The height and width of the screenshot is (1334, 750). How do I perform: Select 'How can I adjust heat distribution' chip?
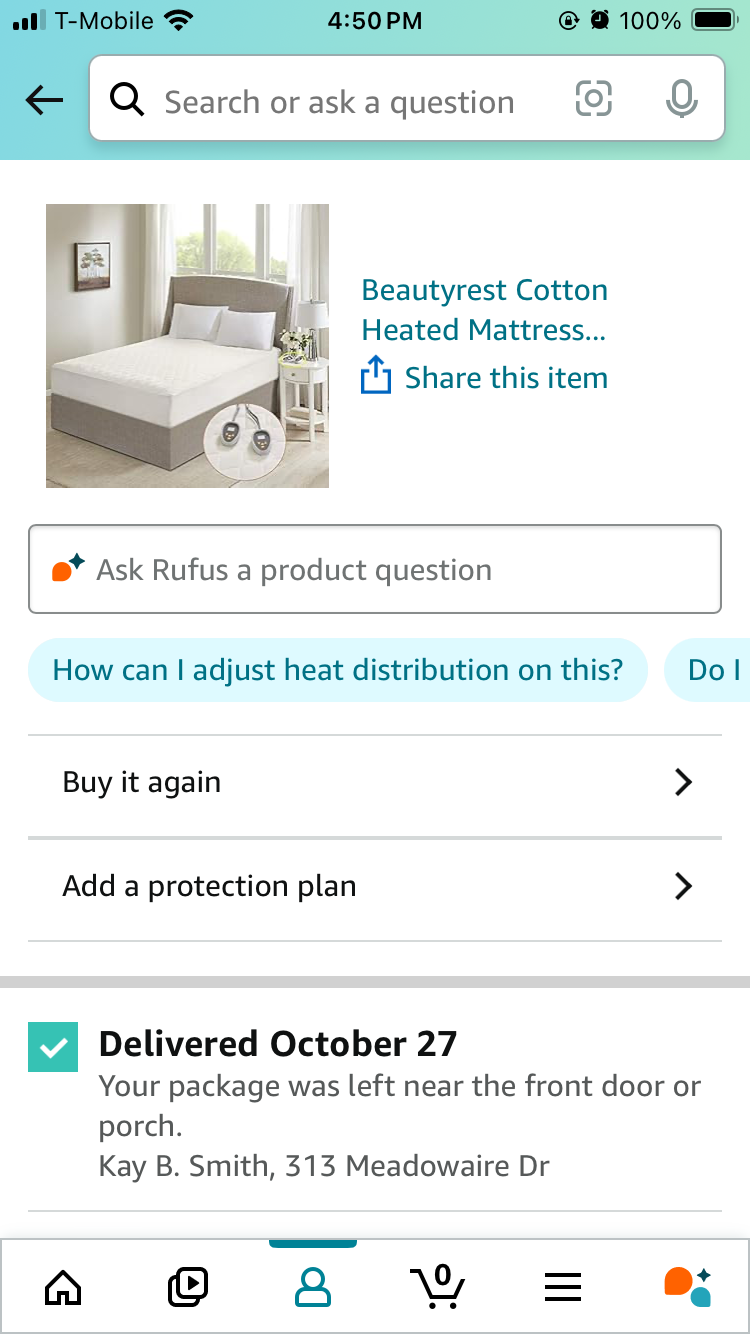(x=338, y=670)
